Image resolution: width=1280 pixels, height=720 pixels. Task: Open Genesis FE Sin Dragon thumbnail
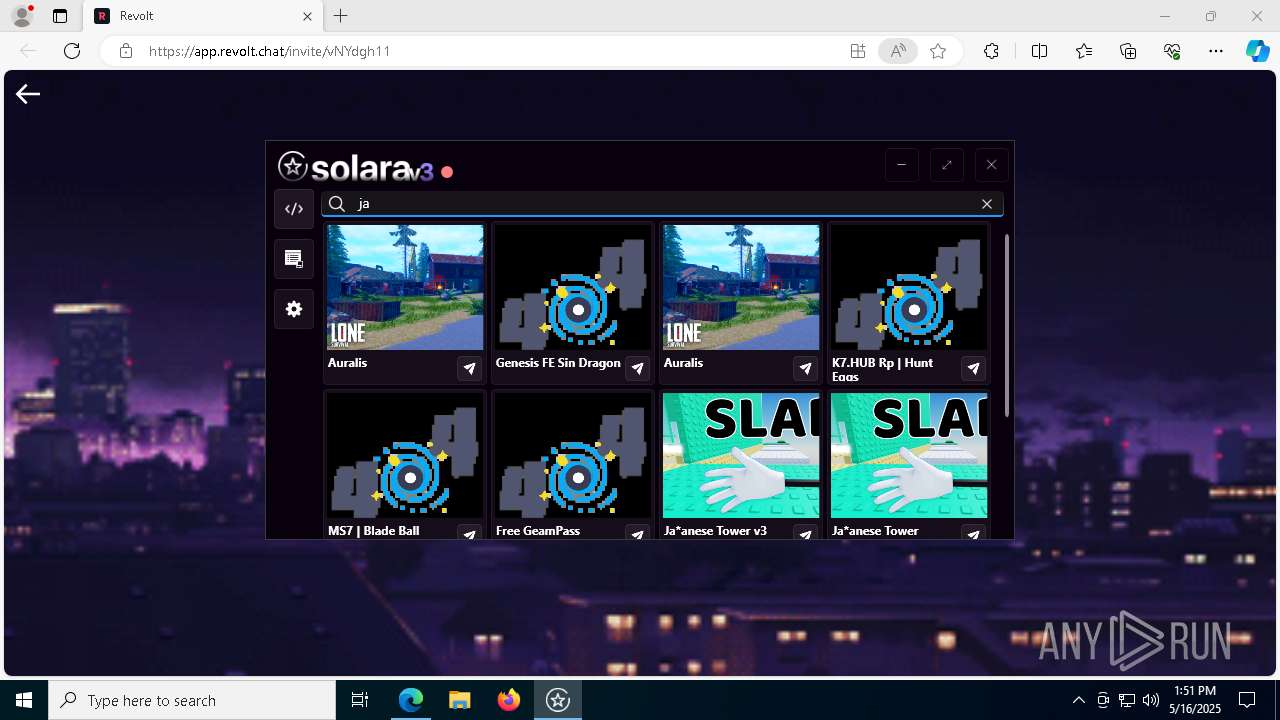click(x=573, y=287)
